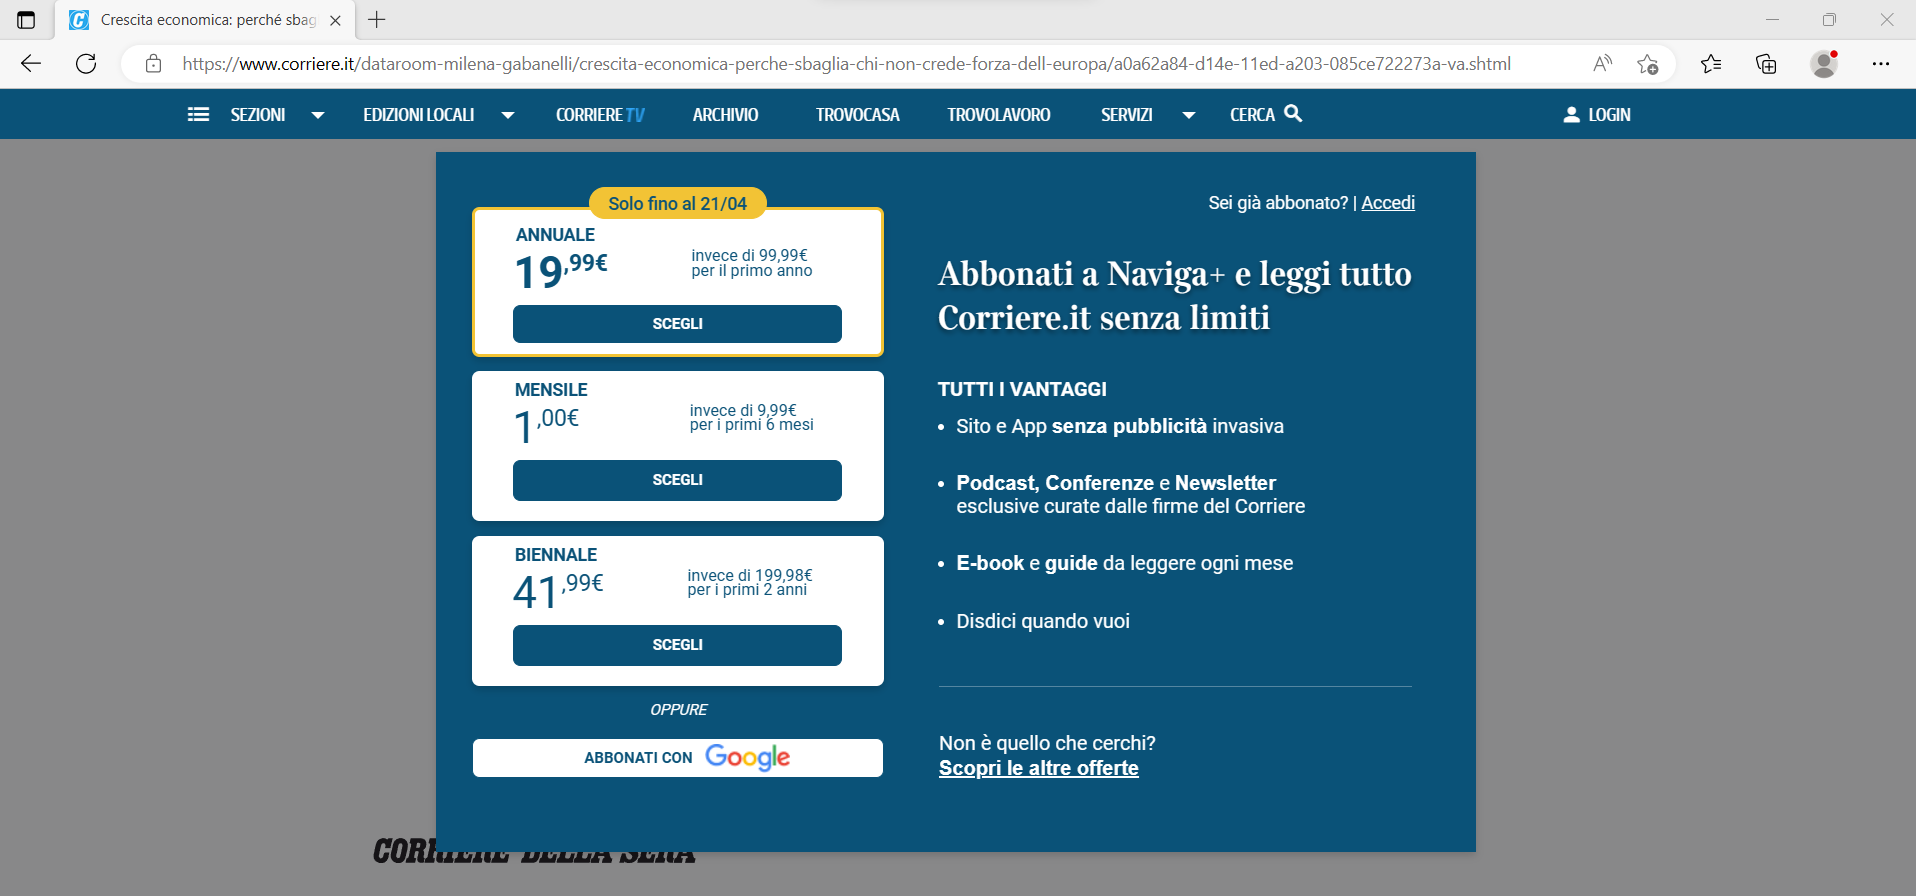Choose the Biennale plan Scegli button
Image resolution: width=1916 pixels, height=896 pixels.
tap(677, 645)
